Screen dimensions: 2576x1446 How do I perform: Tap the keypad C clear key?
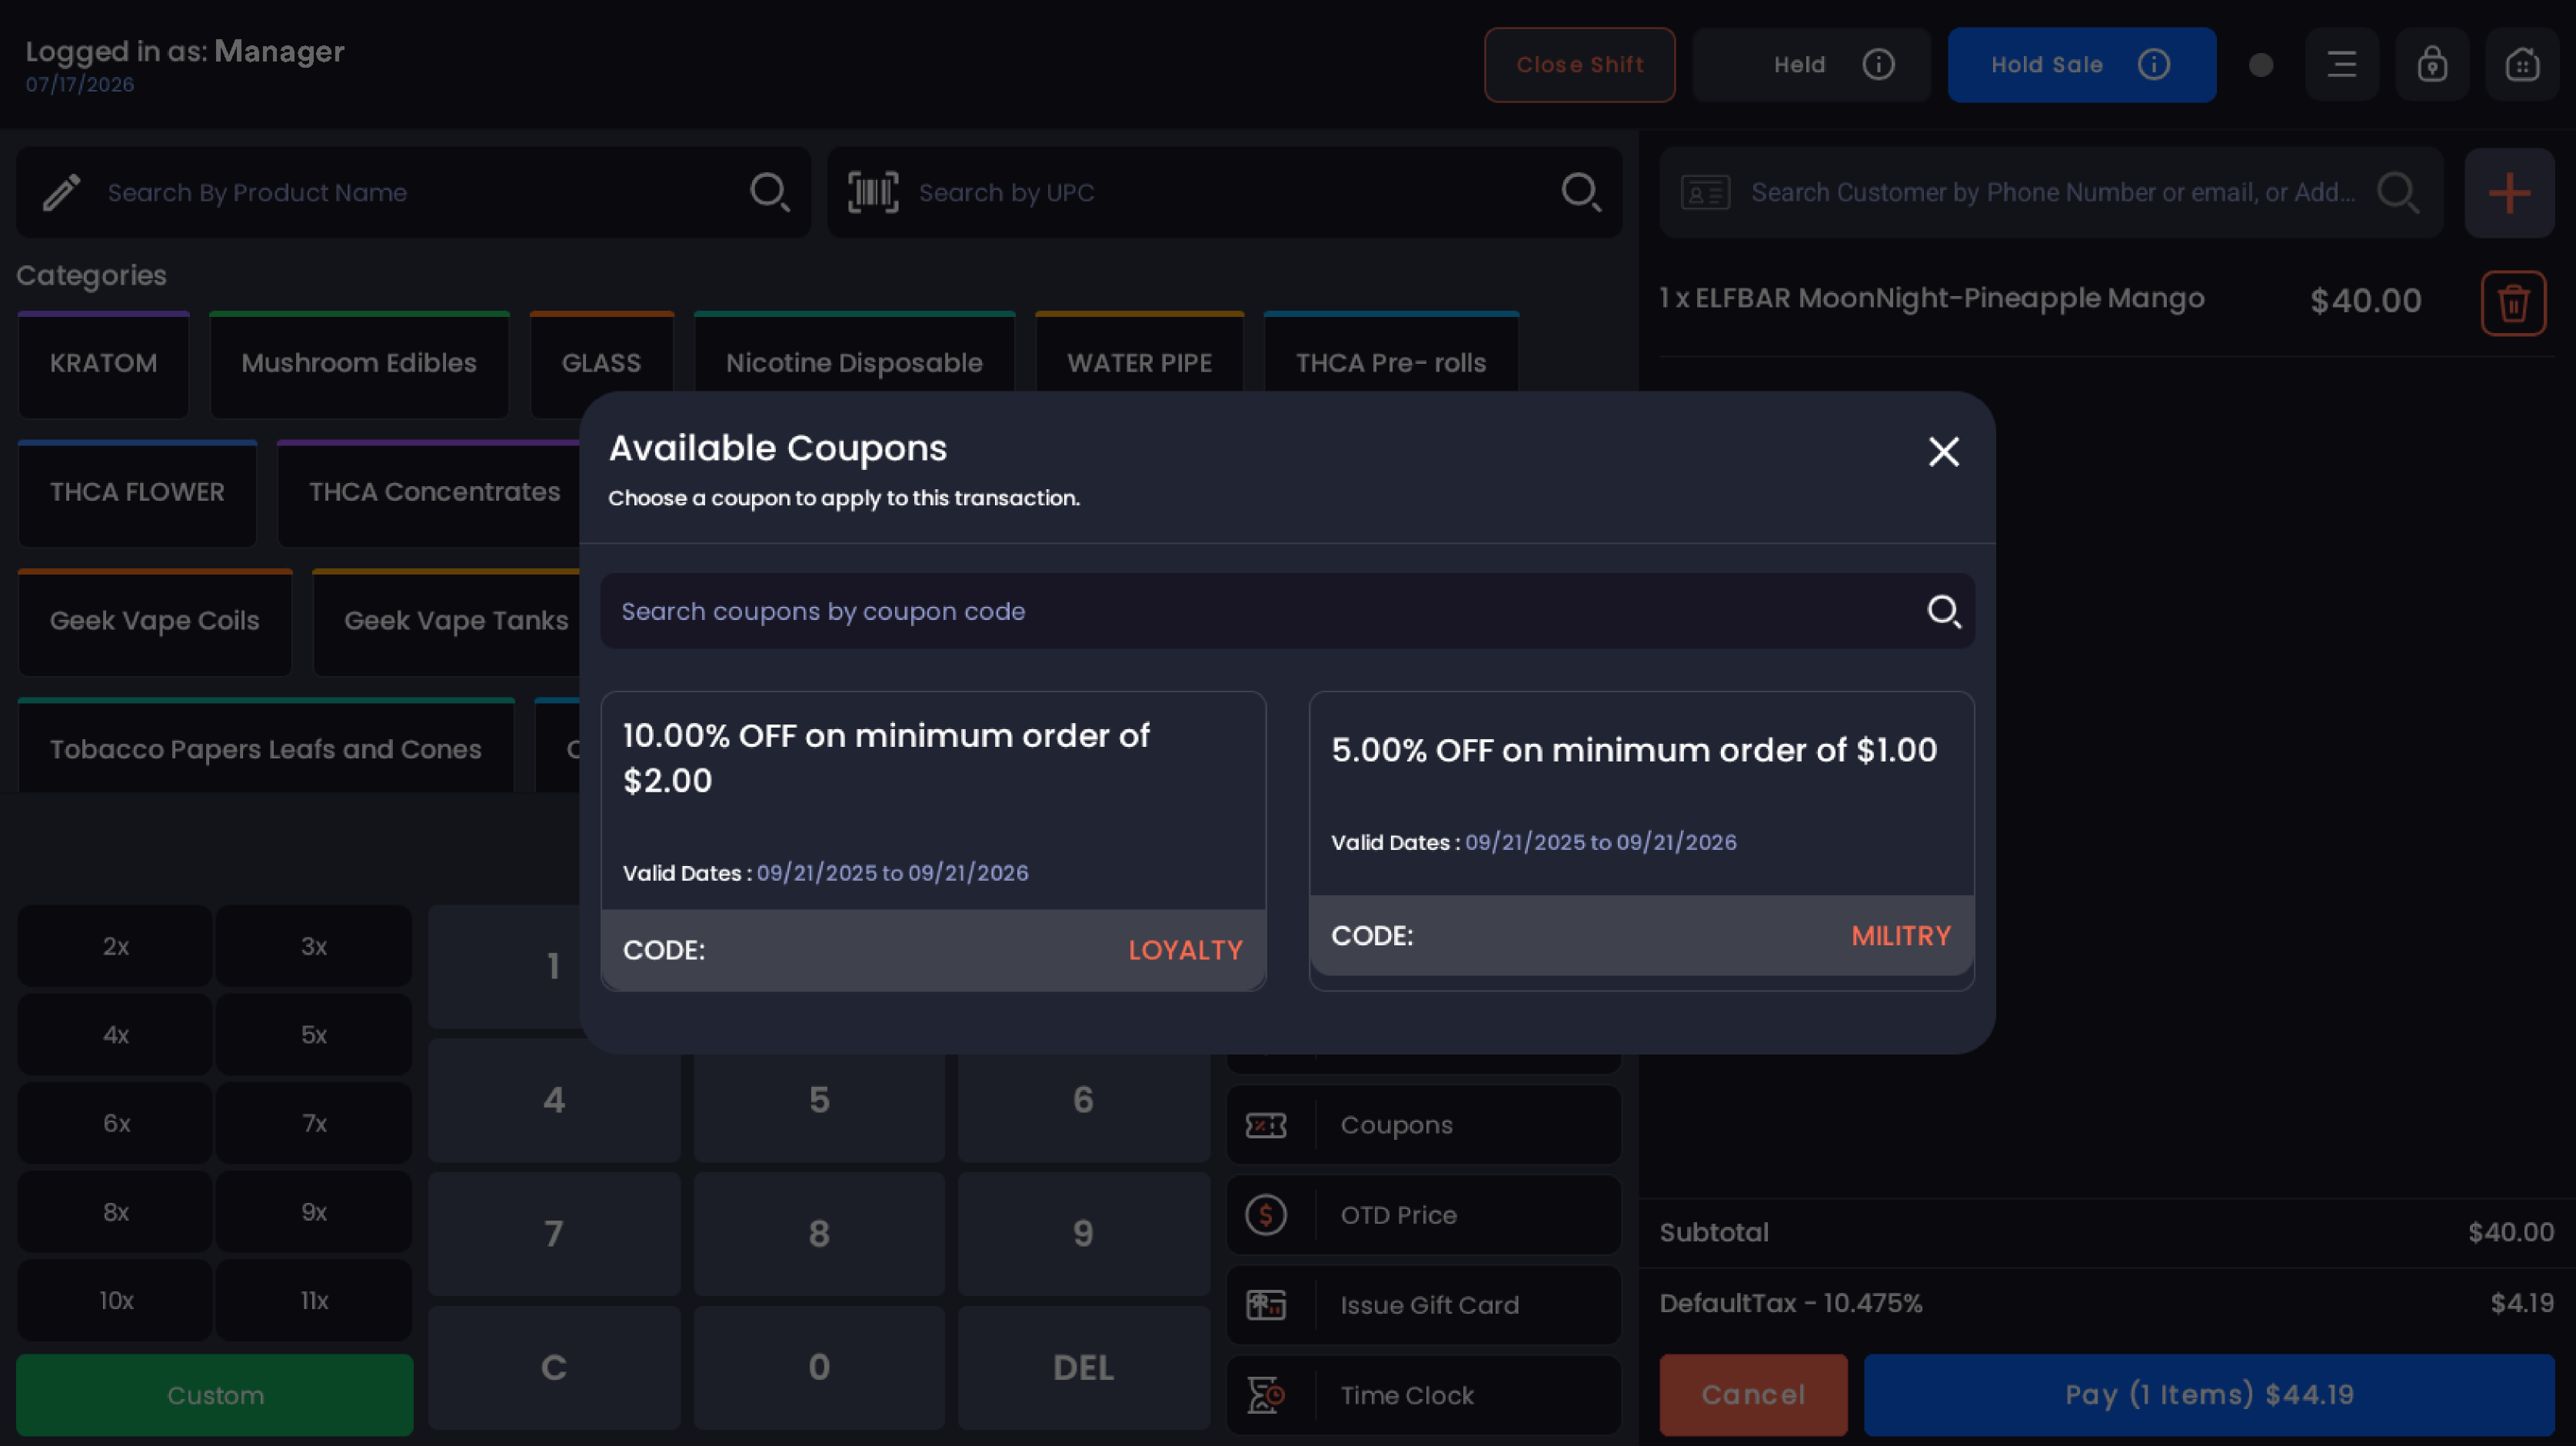coord(554,1367)
